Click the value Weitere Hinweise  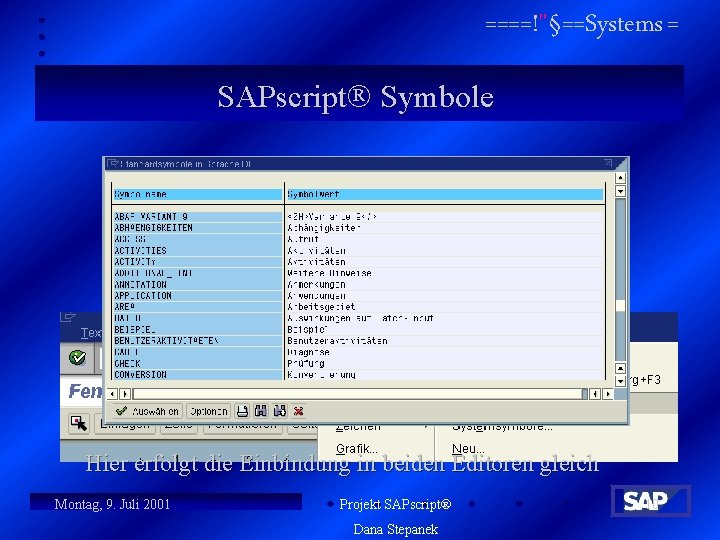pyautogui.click(x=329, y=273)
